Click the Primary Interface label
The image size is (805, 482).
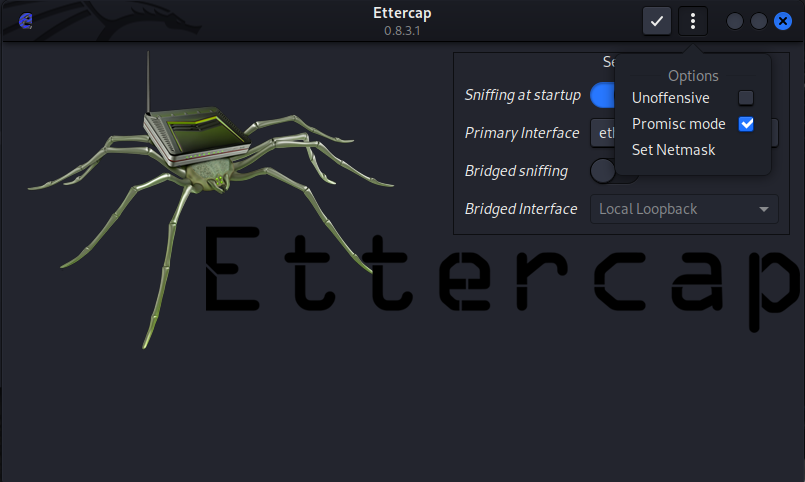[522, 133]
